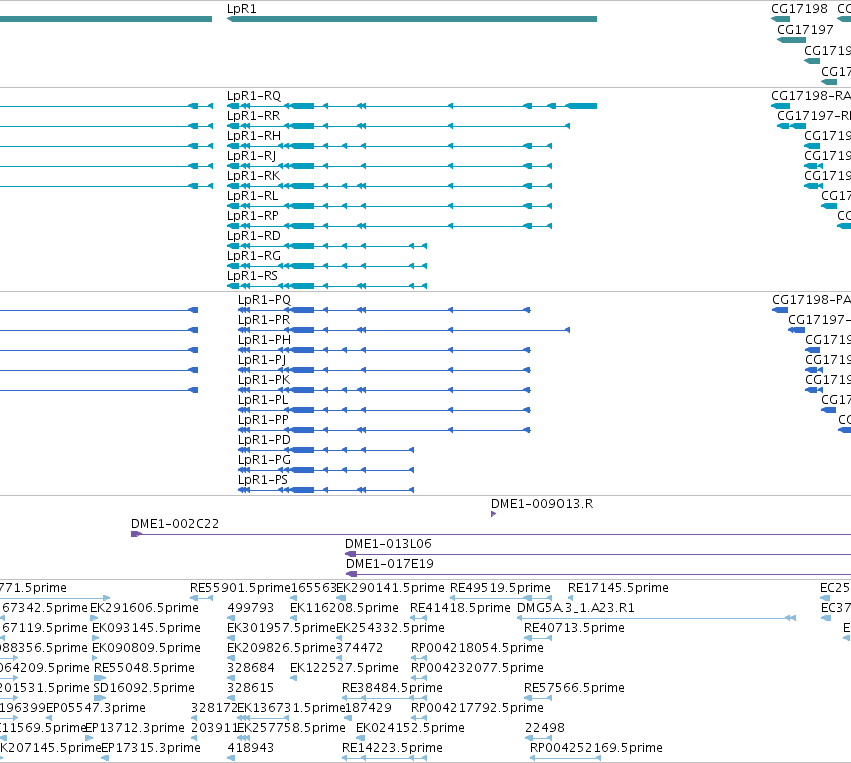Select EST EP13712.3prime
Image resolution: width=851 pixels, height=763 pixels.
point(135,728)
